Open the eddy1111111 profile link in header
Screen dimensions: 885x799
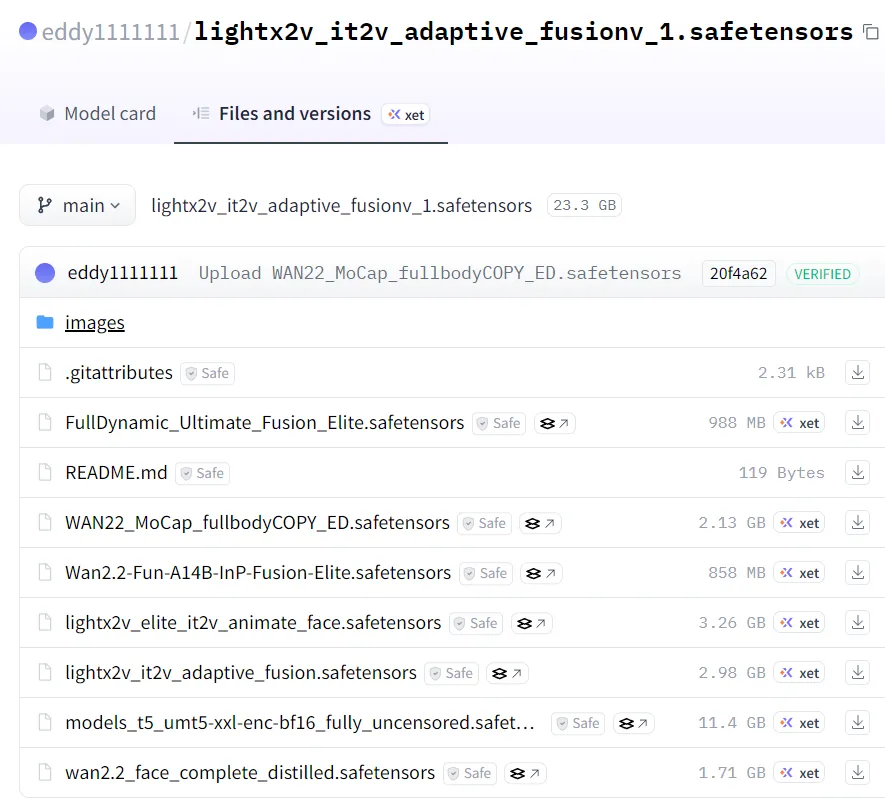tap(110, 32)
